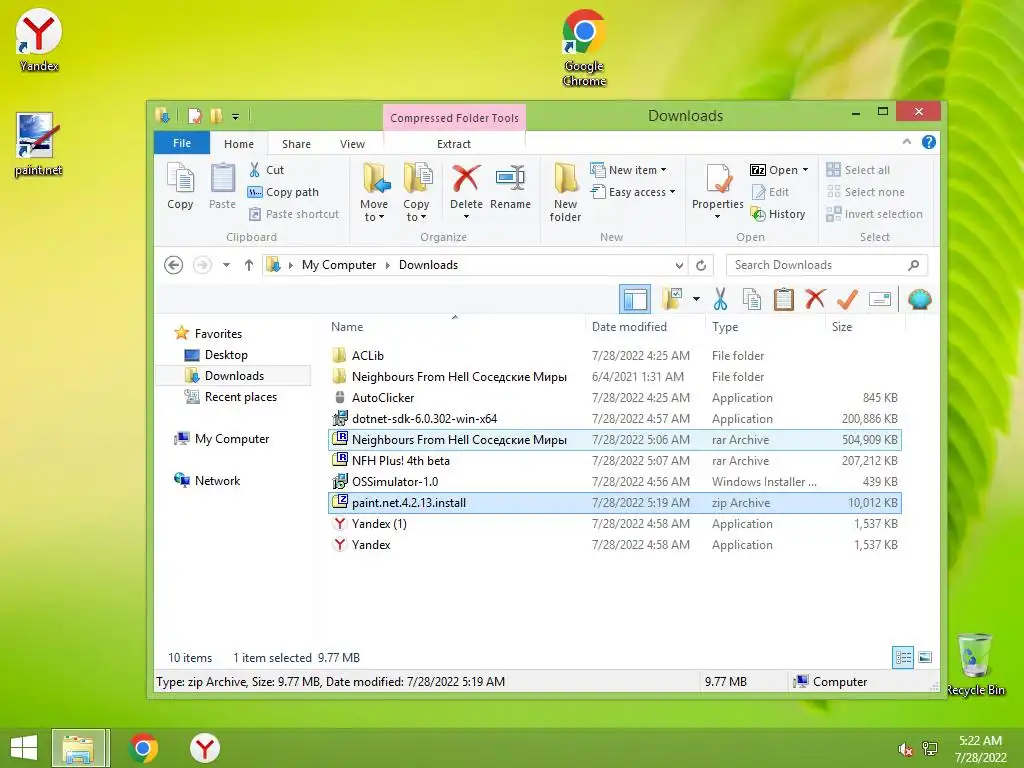The width and height of the screenshot is (1024, 768).
Task: Click red X delete icon in Classic toolbar
Action: point(815,299)
